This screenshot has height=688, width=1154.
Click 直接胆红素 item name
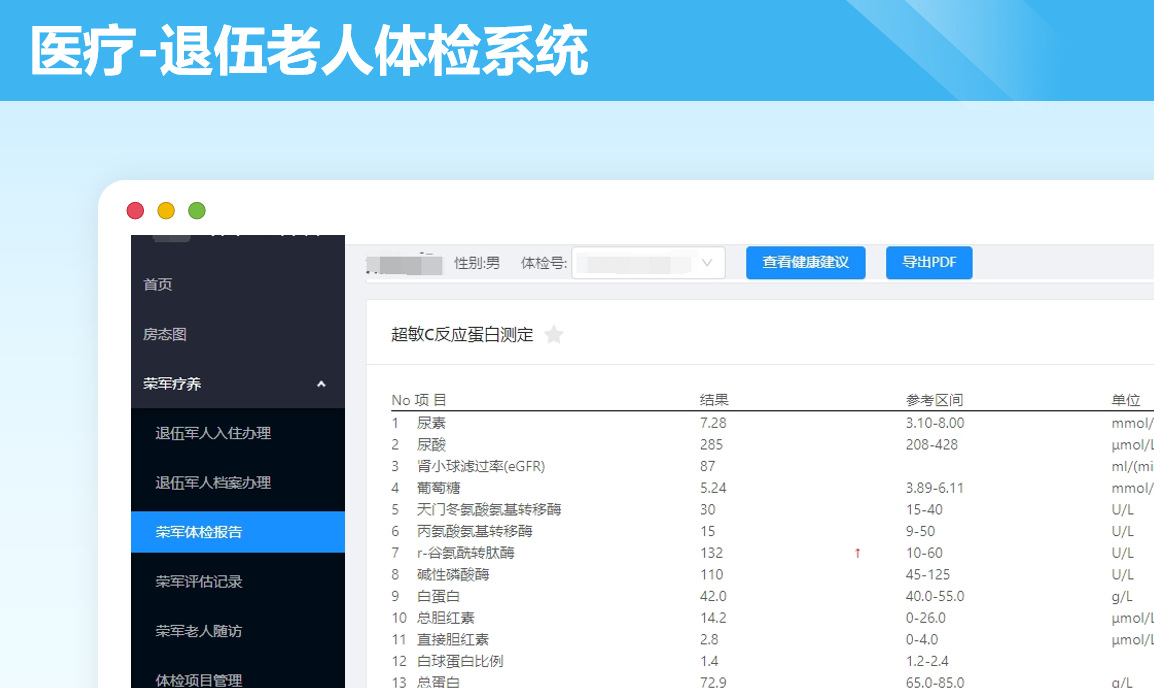pos(453,639)
